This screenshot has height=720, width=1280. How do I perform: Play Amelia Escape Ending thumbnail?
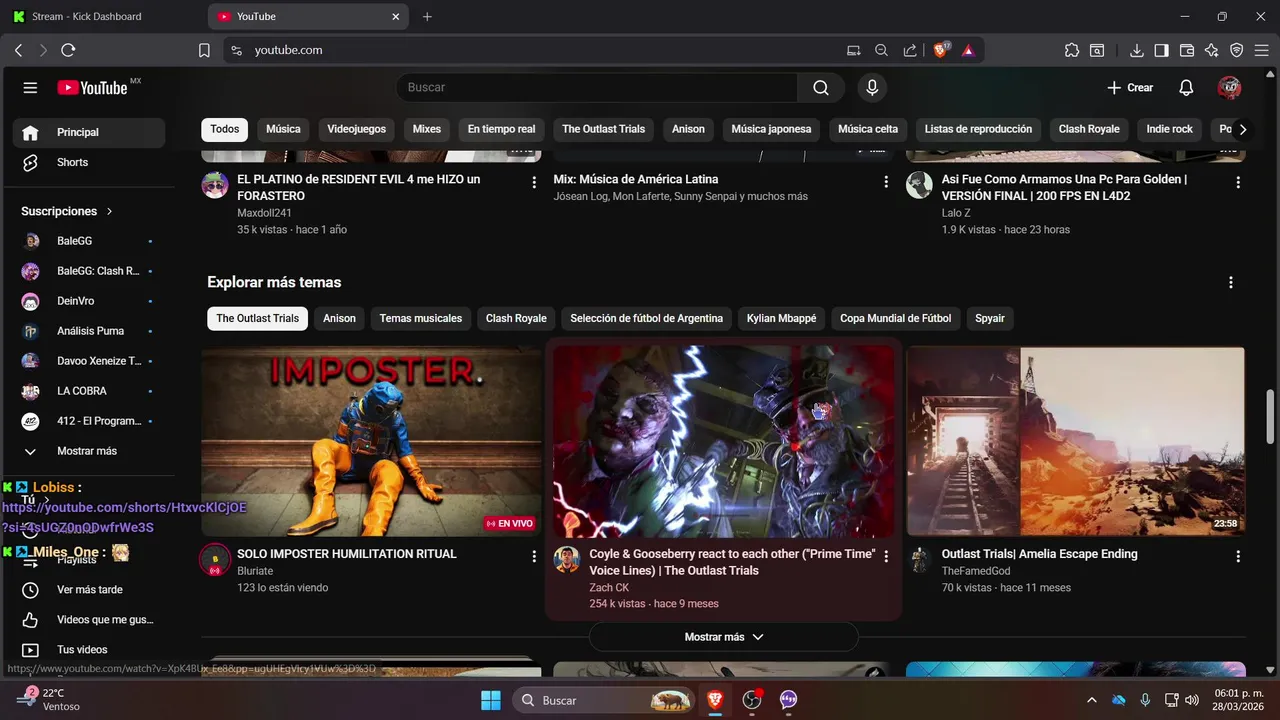coord(1076,441)
